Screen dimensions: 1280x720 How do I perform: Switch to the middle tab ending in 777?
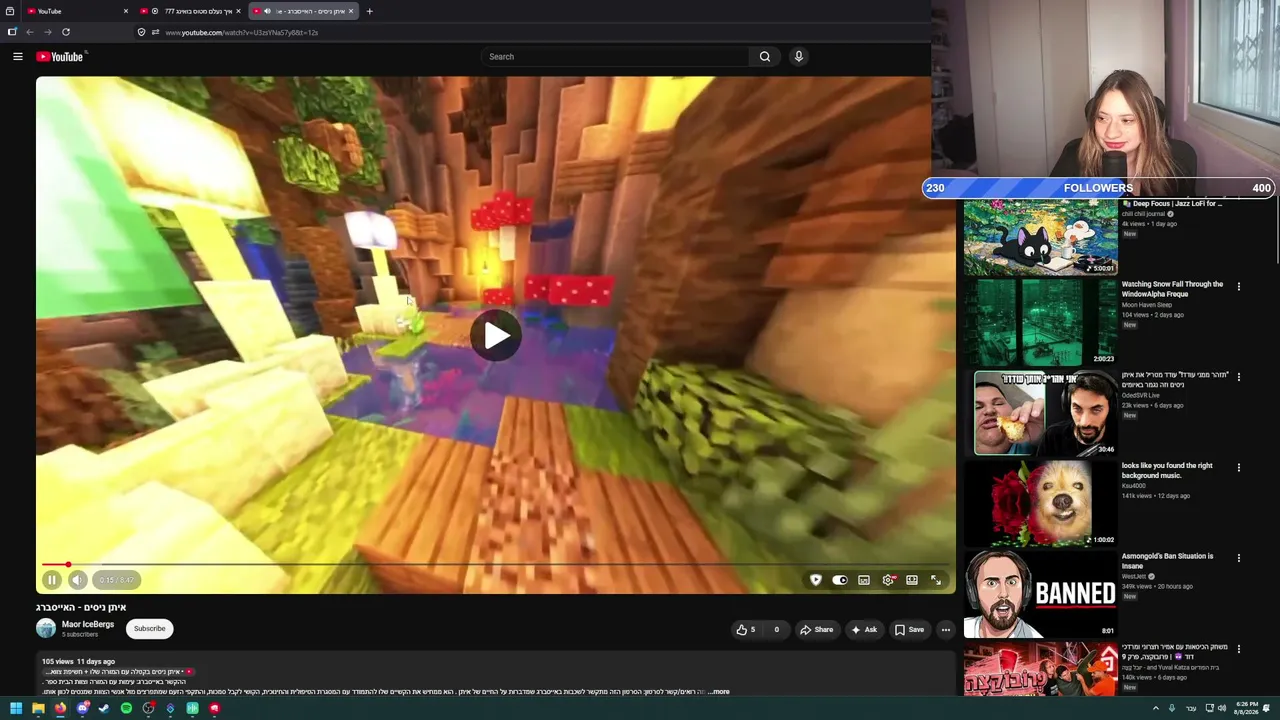[191, 11]
